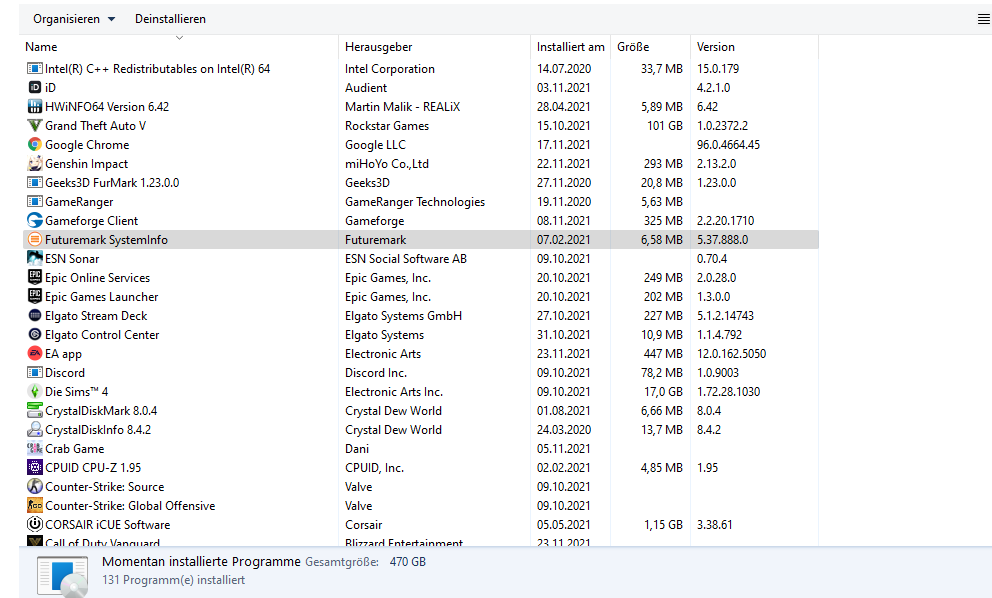Select the HWiNFO64 icon
Screen dimensions: 992x598
tap(35, 106)
